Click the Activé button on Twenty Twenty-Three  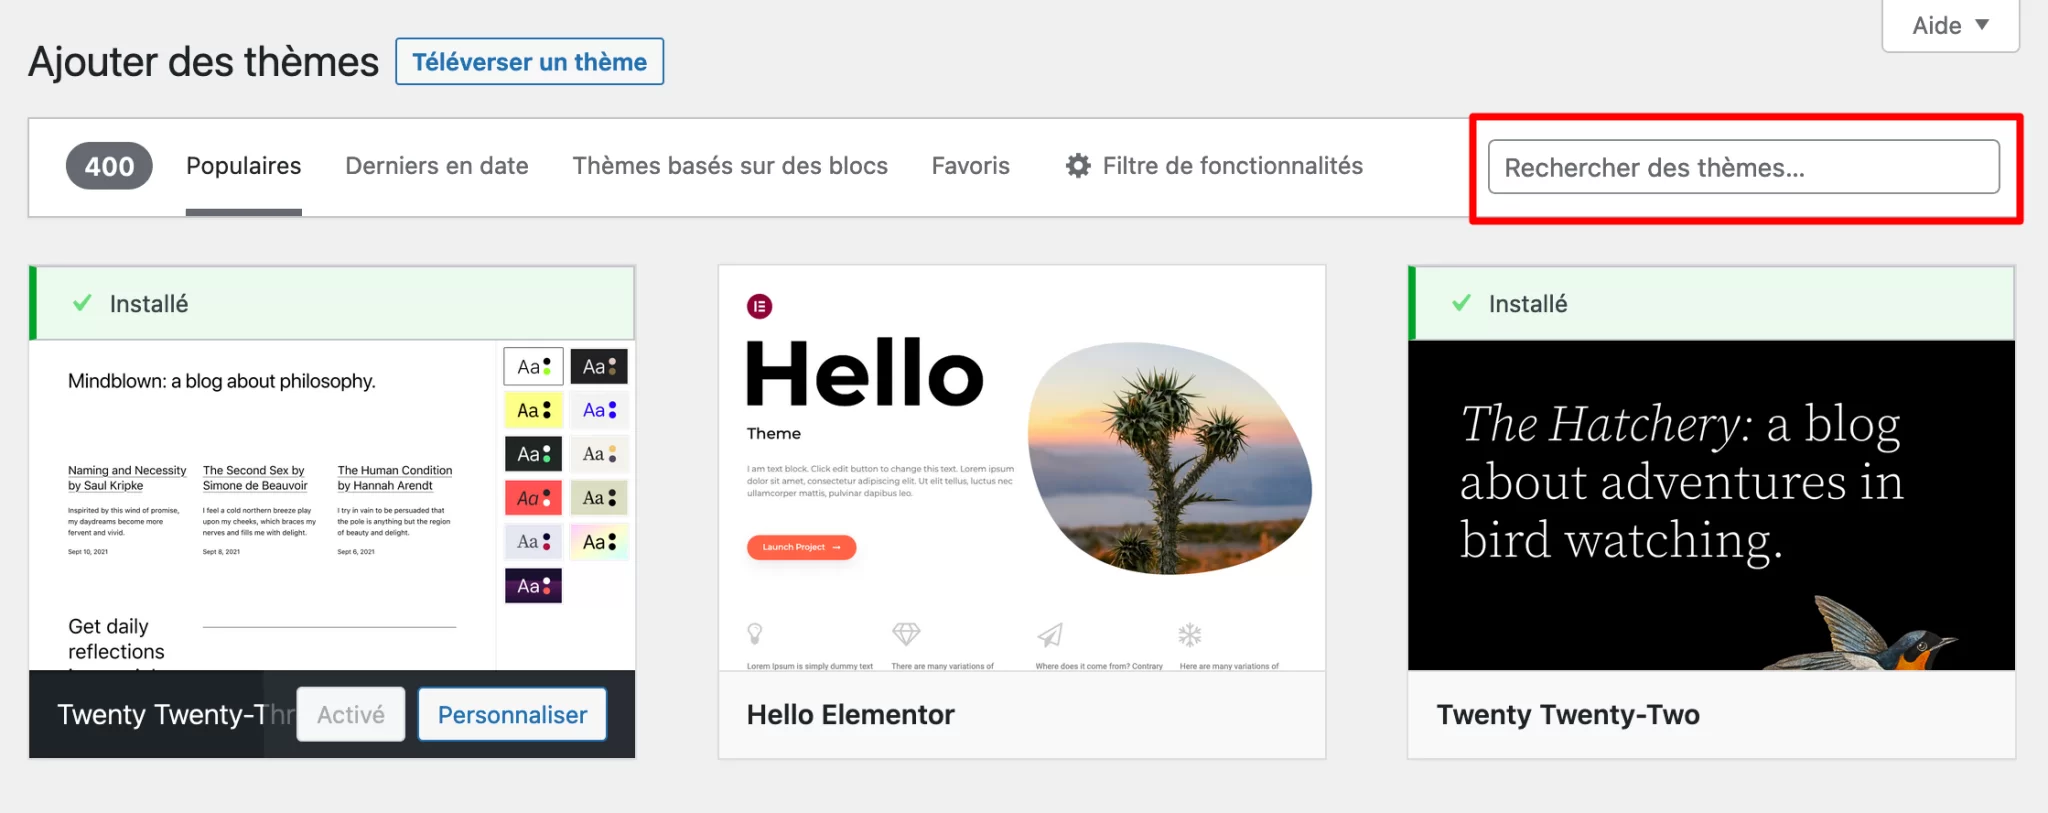[351, 714]
